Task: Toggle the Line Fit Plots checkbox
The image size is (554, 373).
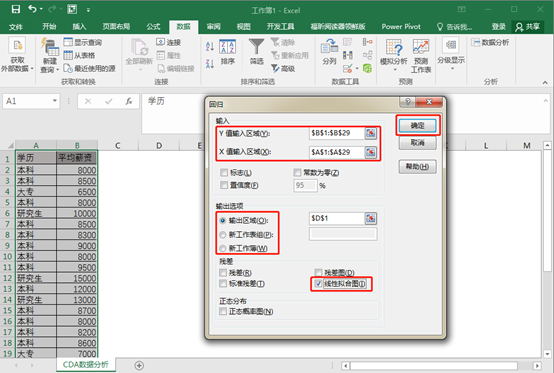Action: tap(318, 284)
